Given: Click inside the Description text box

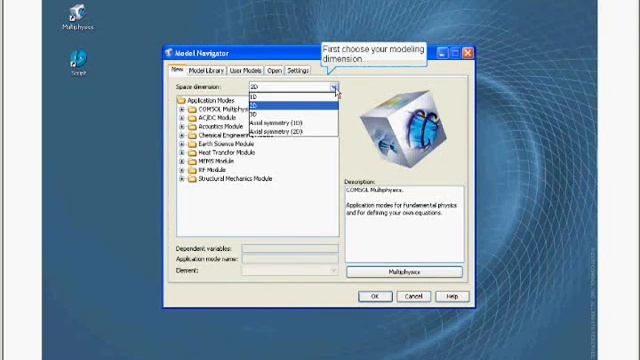Looking at the screenshot, I should [x=404, y=224].
